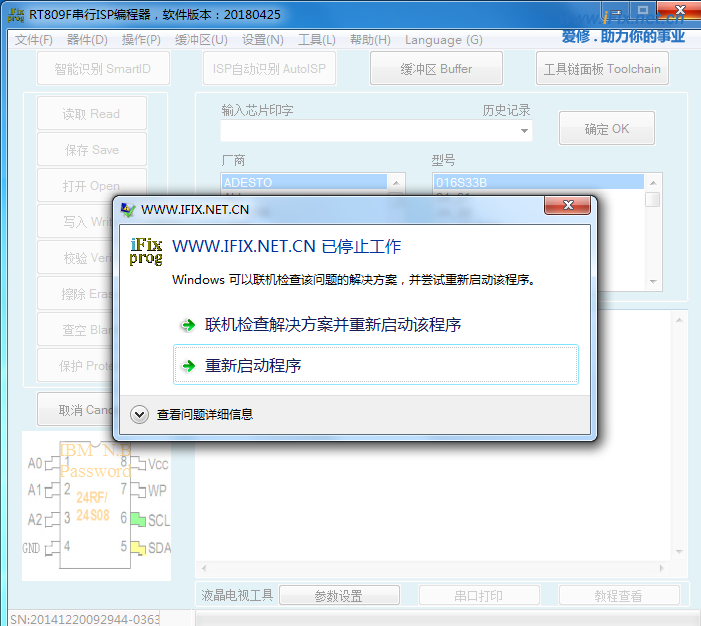Image resolution: width=701 pixels, height=626 pixels.
Task: Select ADESTO in the 厂商 list
Action: [304, 182]
